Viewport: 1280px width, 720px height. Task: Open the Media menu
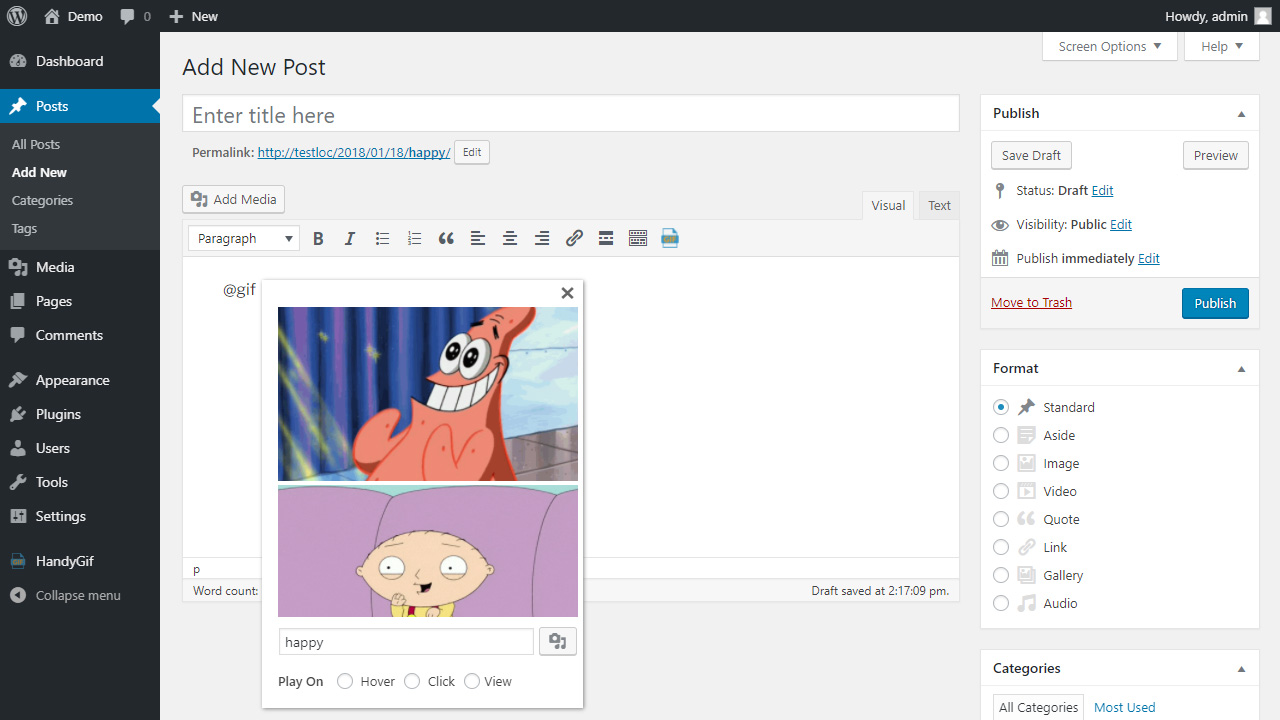(x=80, y=267)
